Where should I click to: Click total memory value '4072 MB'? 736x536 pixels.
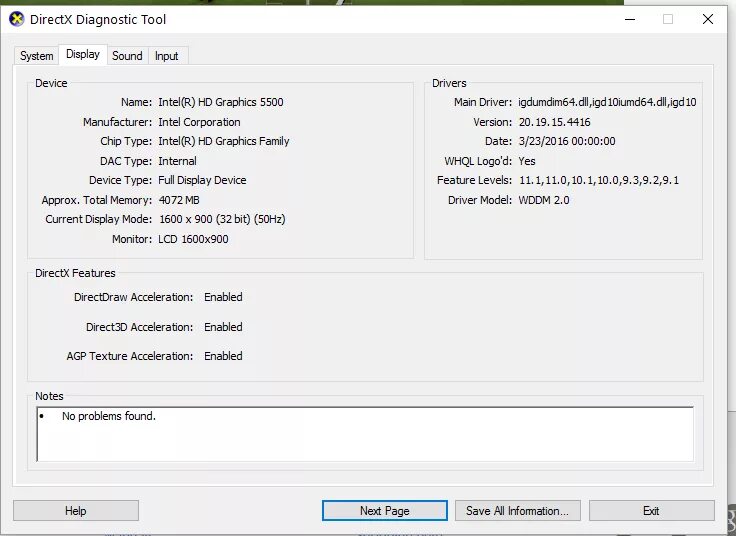point(179,200)
